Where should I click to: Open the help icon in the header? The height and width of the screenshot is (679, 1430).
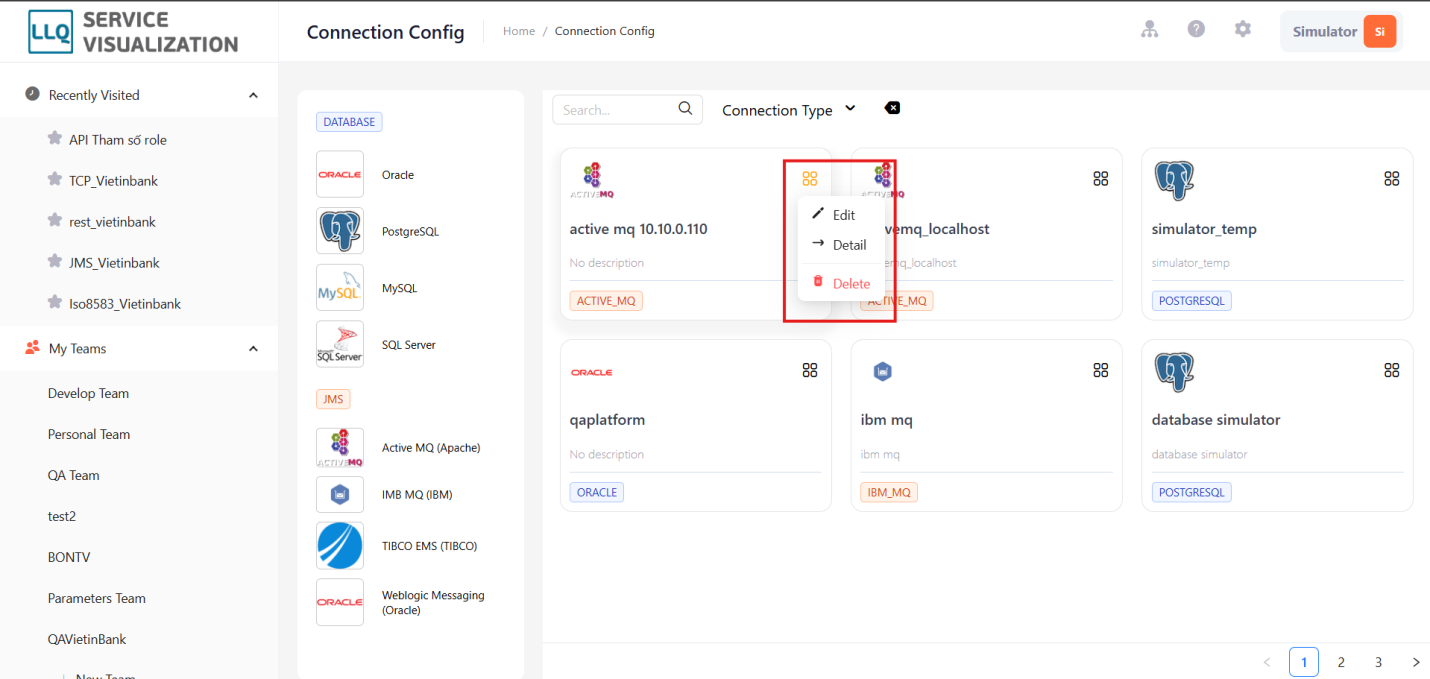click(x=1196, y=28)
